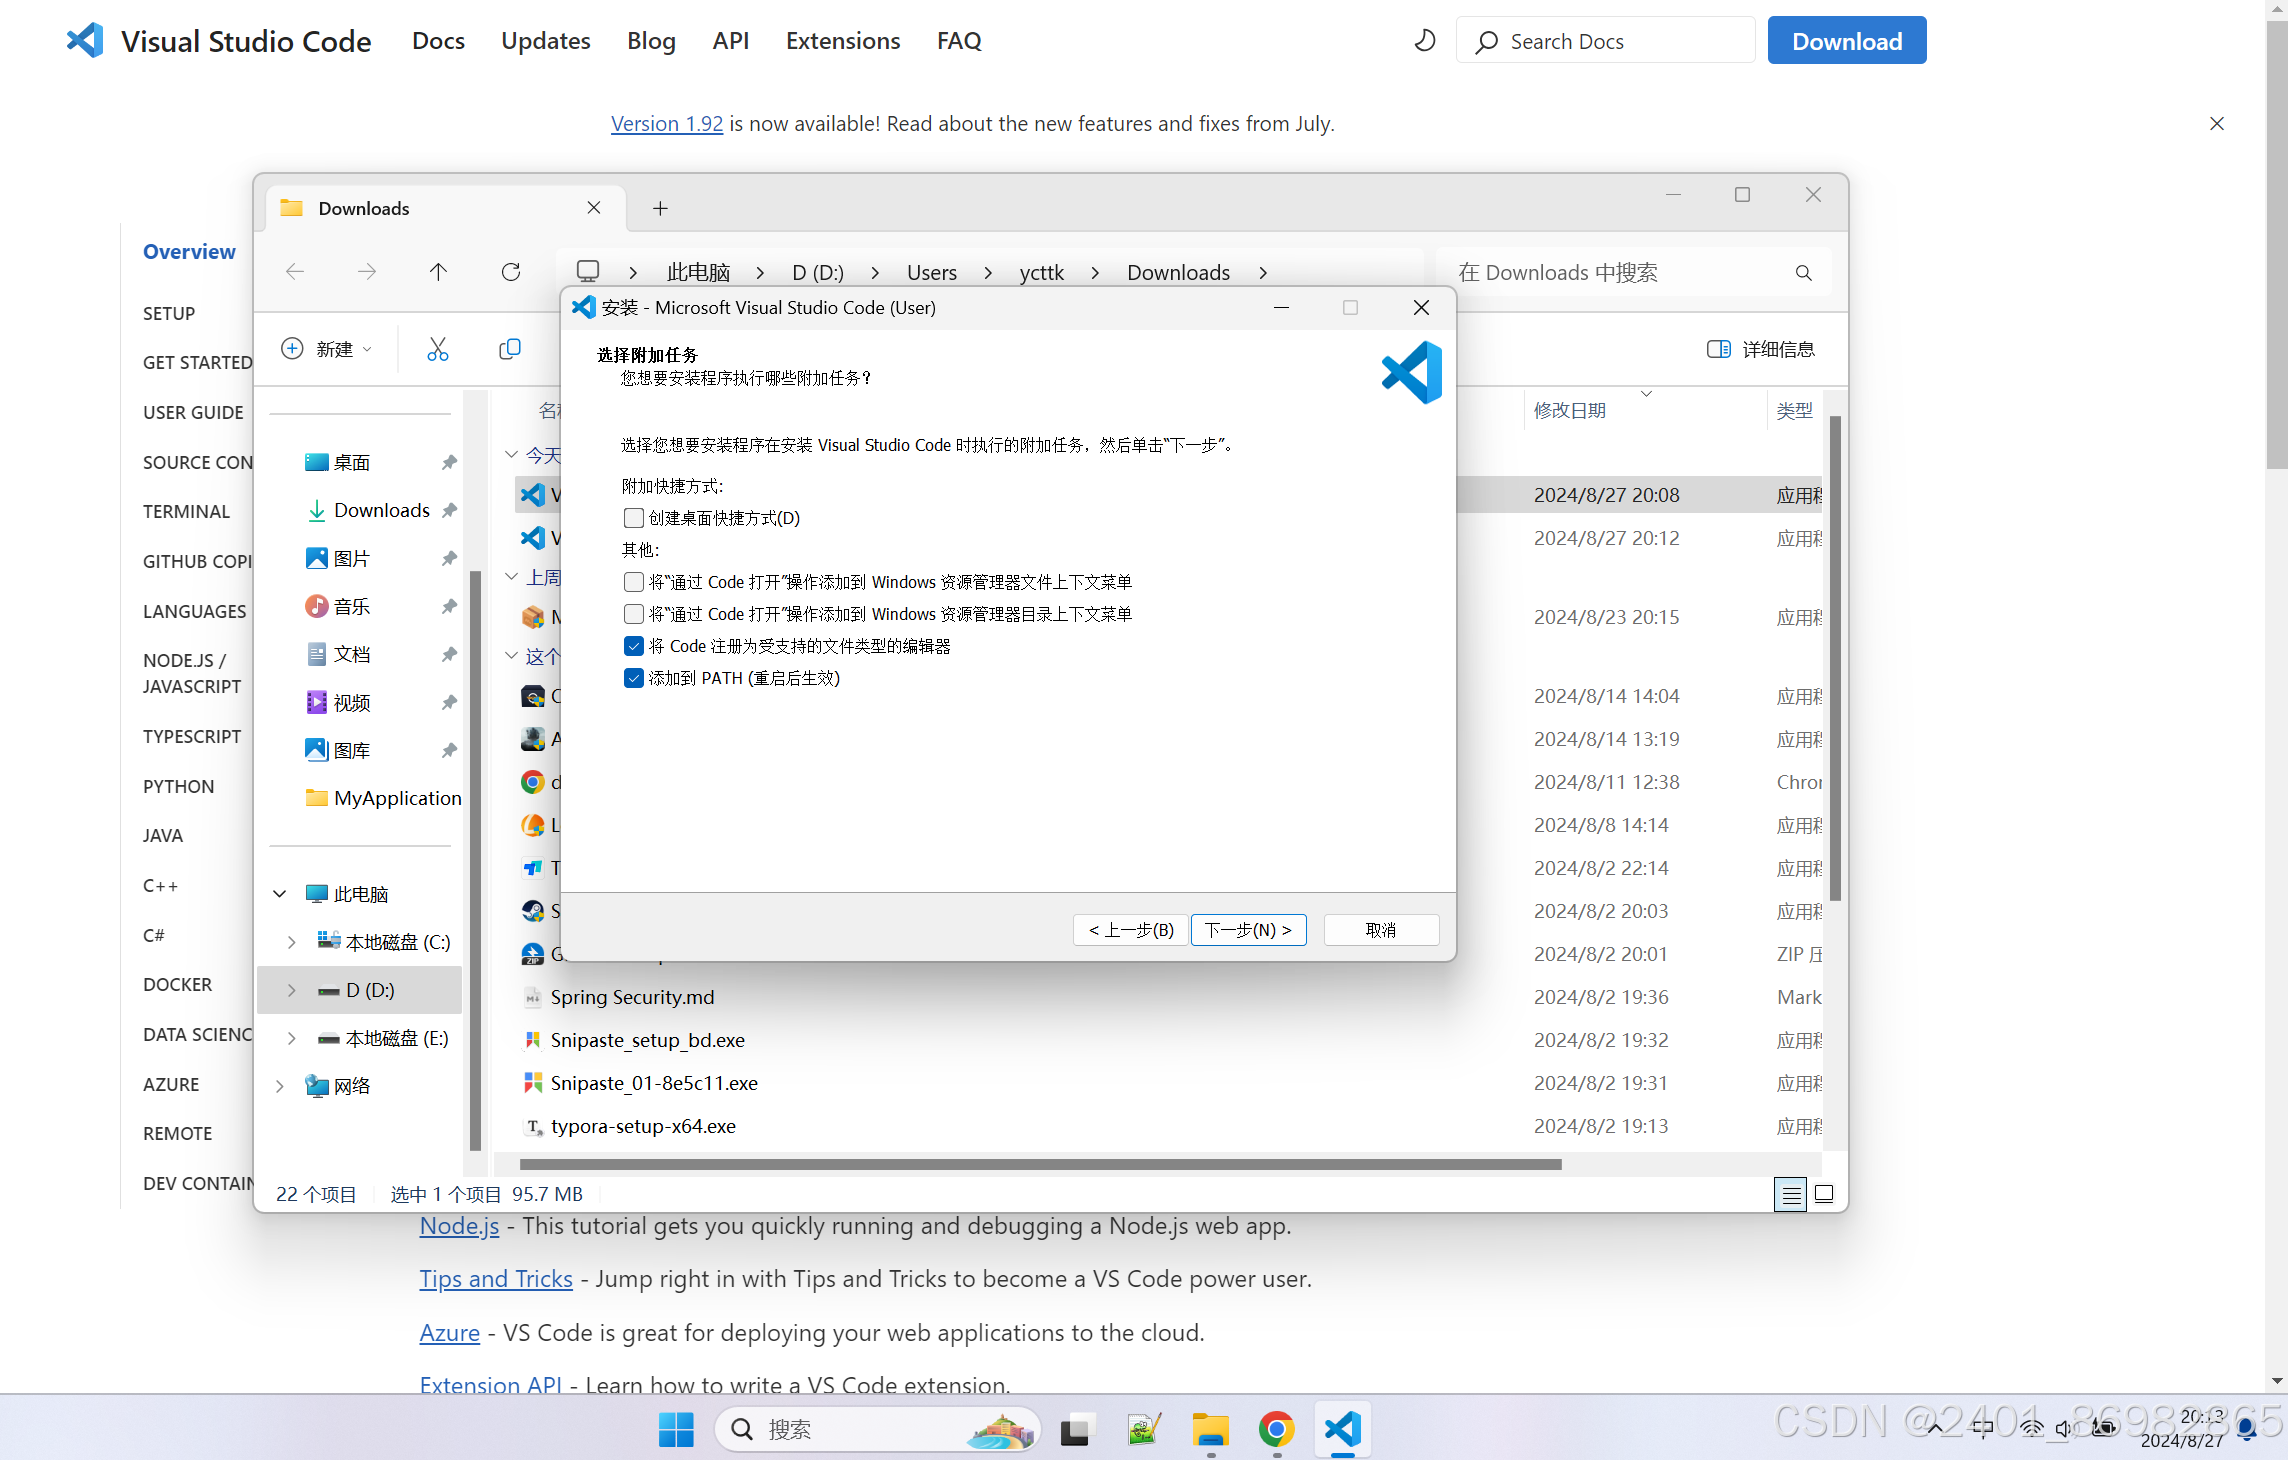The width and height of the screenshot is (2288, 1460).
Task: Expand the 本地磁盘 (E:) tree node
Action: 291,1038
